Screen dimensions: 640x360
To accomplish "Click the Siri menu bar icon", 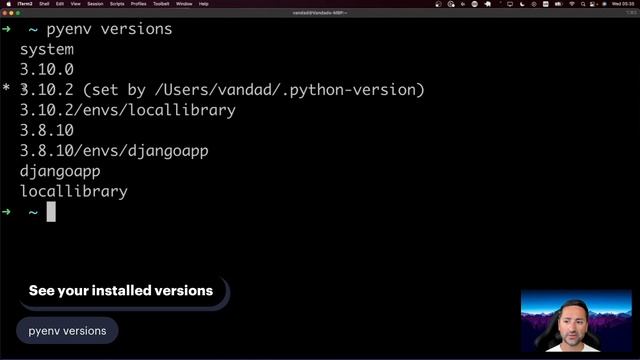I will point(604,4).
